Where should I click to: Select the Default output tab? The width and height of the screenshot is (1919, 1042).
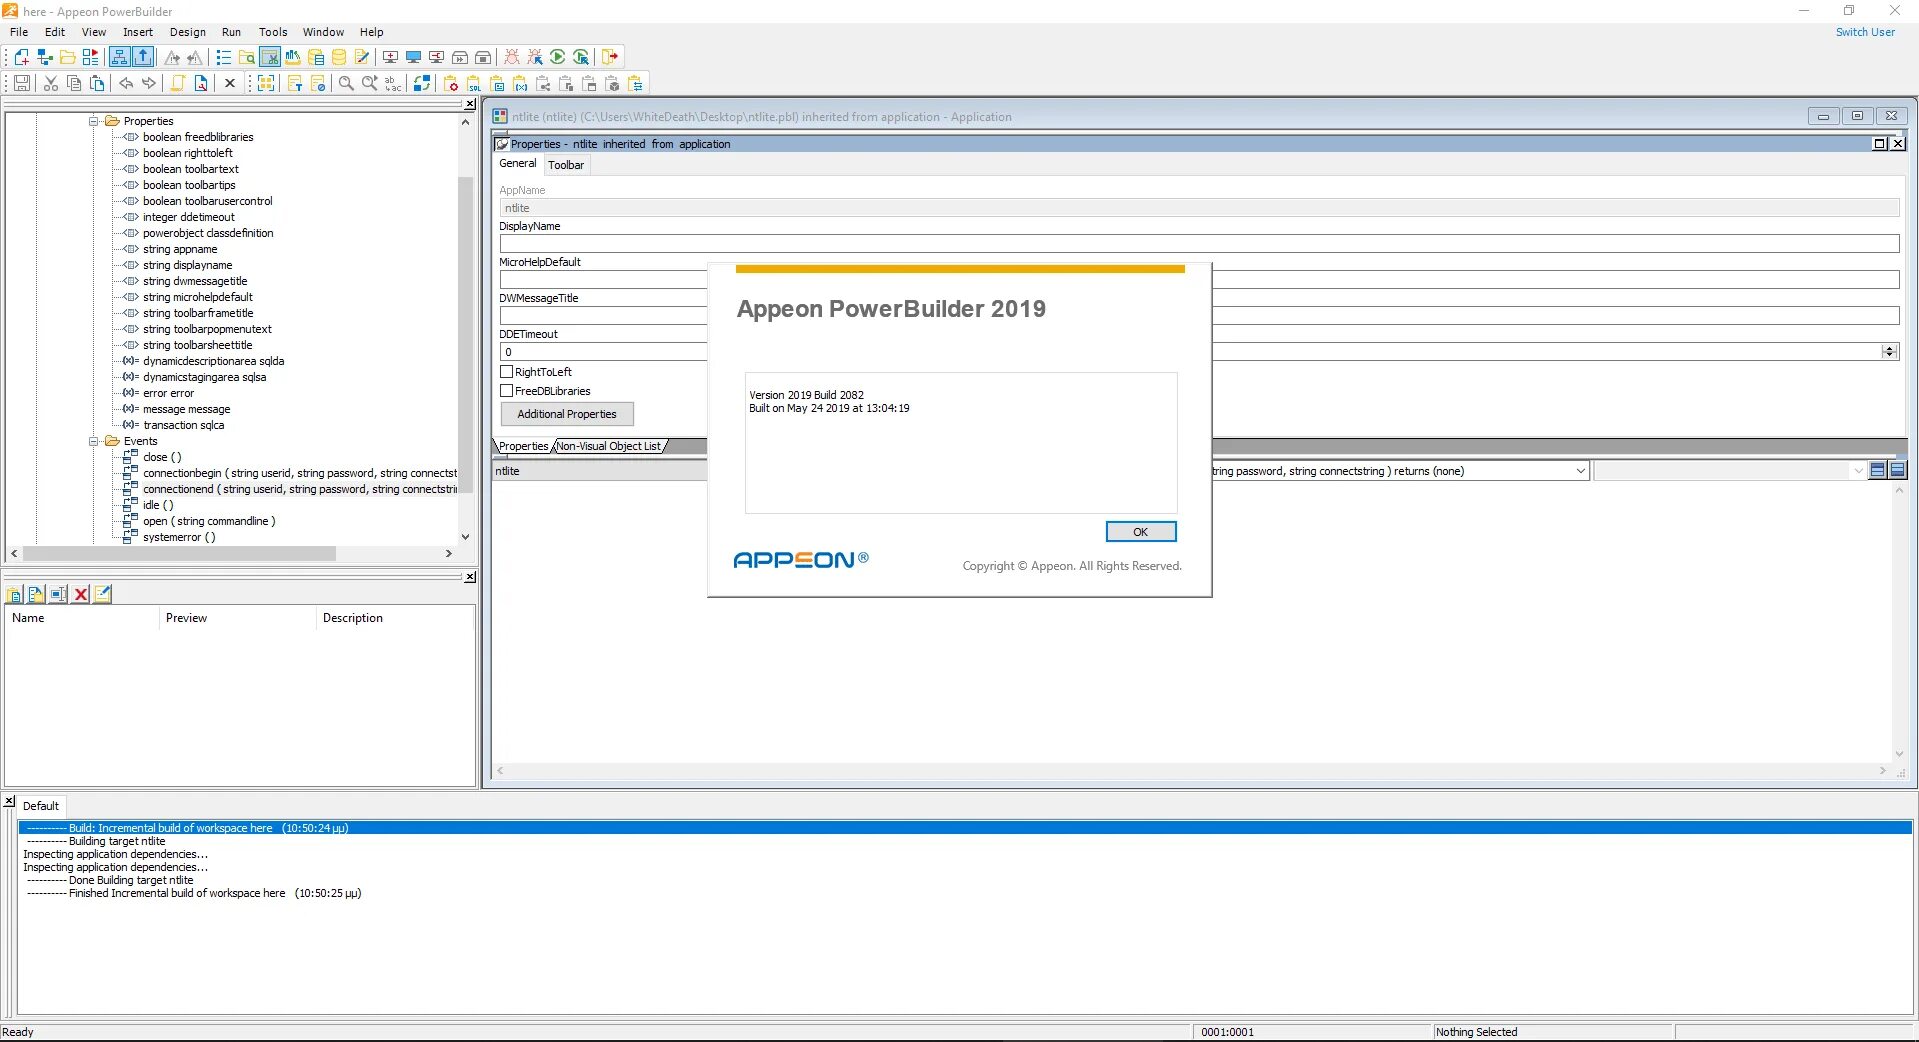pyautogui.click(x=41, y=806)
